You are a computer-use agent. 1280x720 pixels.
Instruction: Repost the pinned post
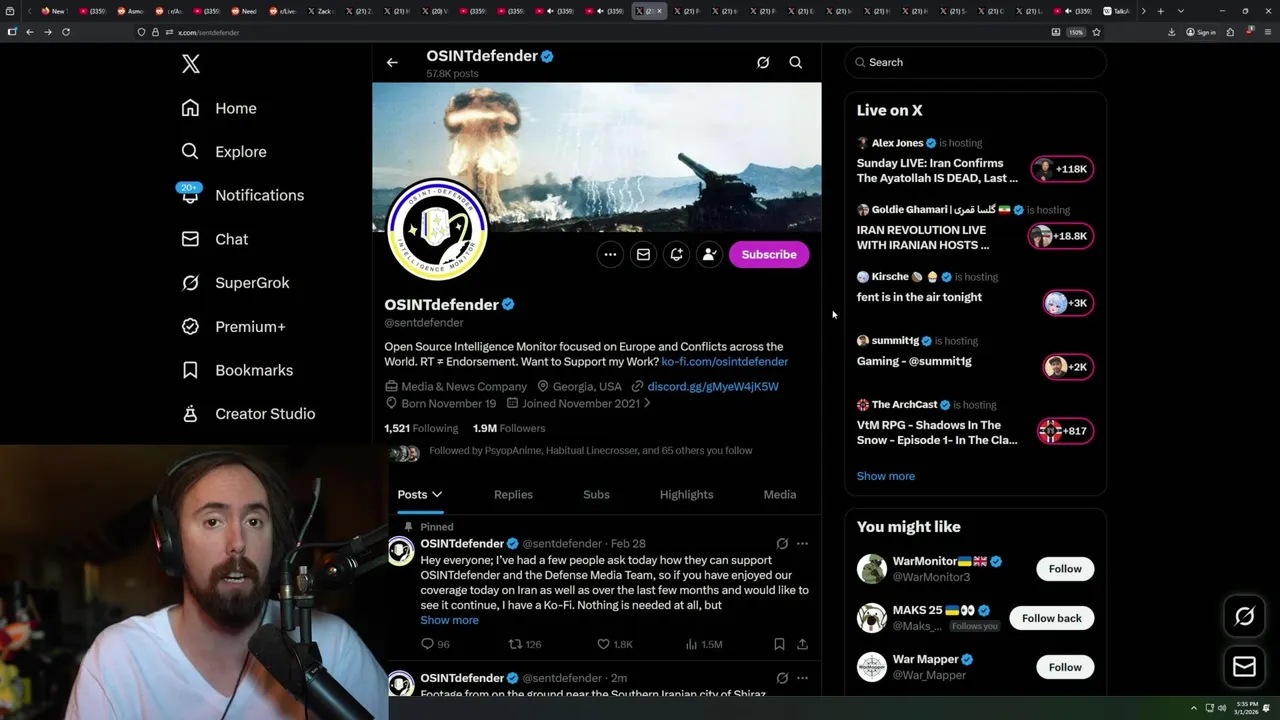coord(525,645)
